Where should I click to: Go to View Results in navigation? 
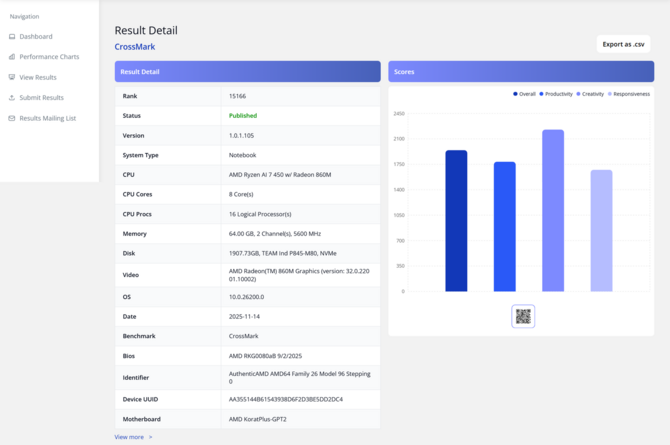point(38,77)
